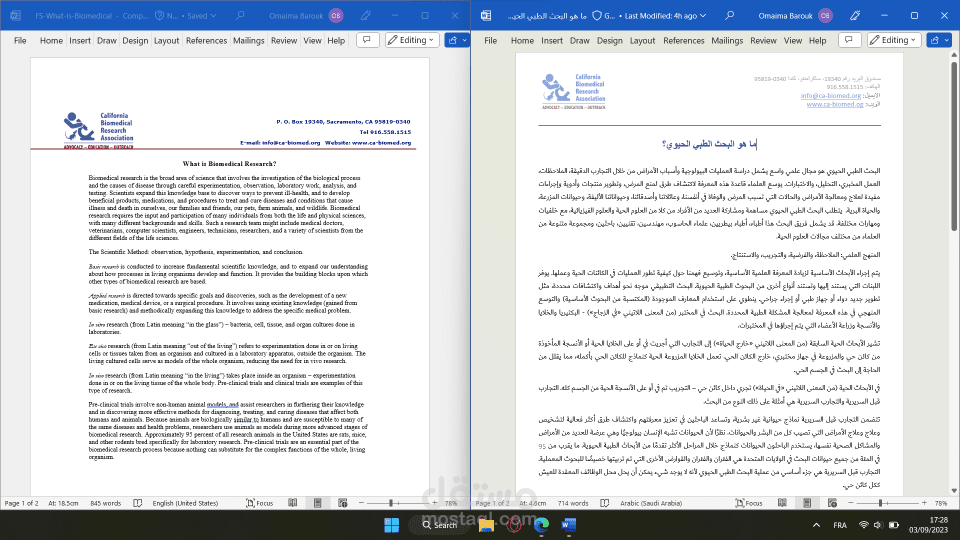Show hidden icons chevron in the system tray
Screen dimensions: 960x540
816,525
